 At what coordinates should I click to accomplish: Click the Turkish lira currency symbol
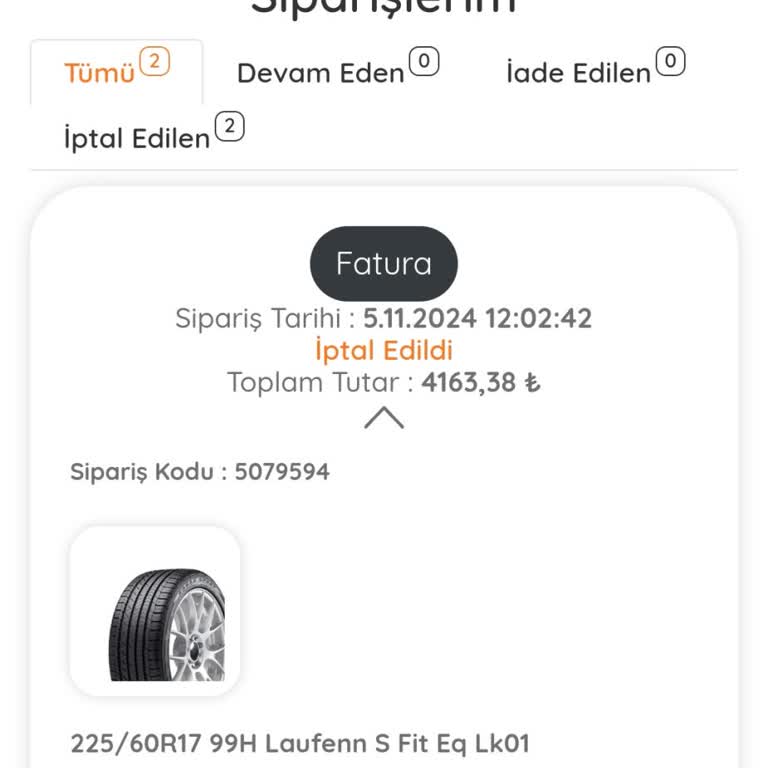[x=533, y=383]
